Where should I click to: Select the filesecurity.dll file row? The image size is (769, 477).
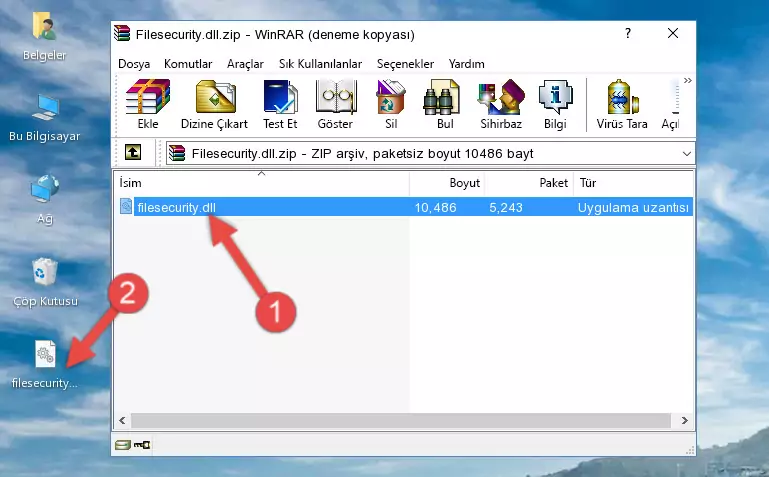point(404,207)
